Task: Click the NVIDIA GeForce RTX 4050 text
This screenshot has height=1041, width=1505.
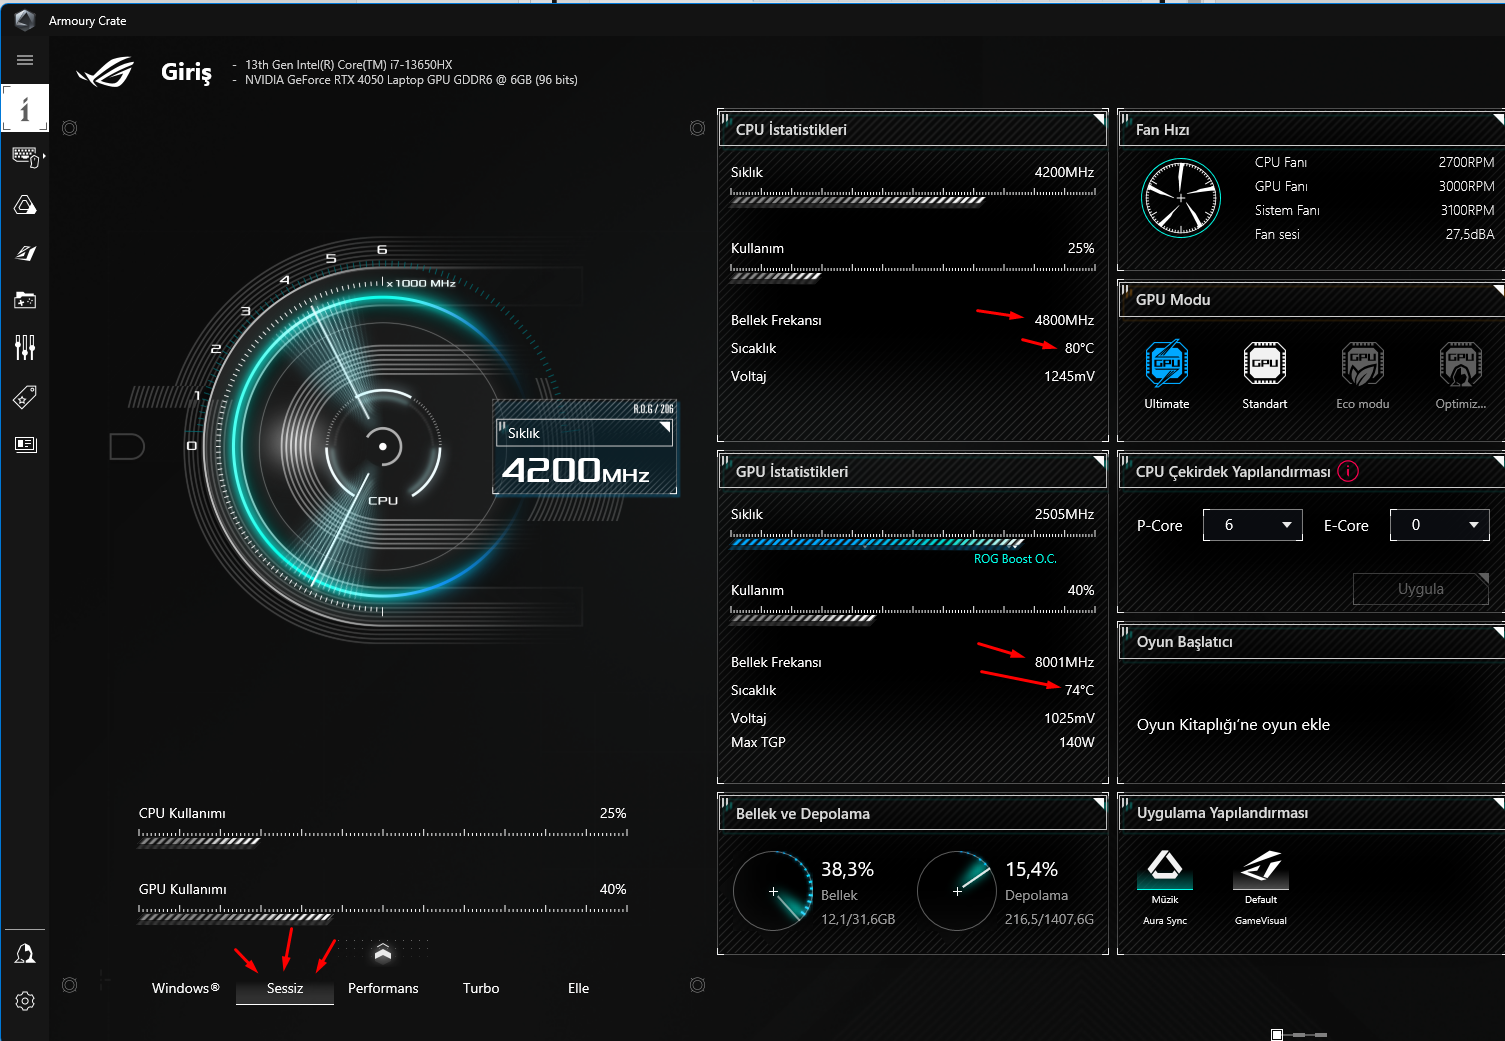Action: click(x=411, y=80)
